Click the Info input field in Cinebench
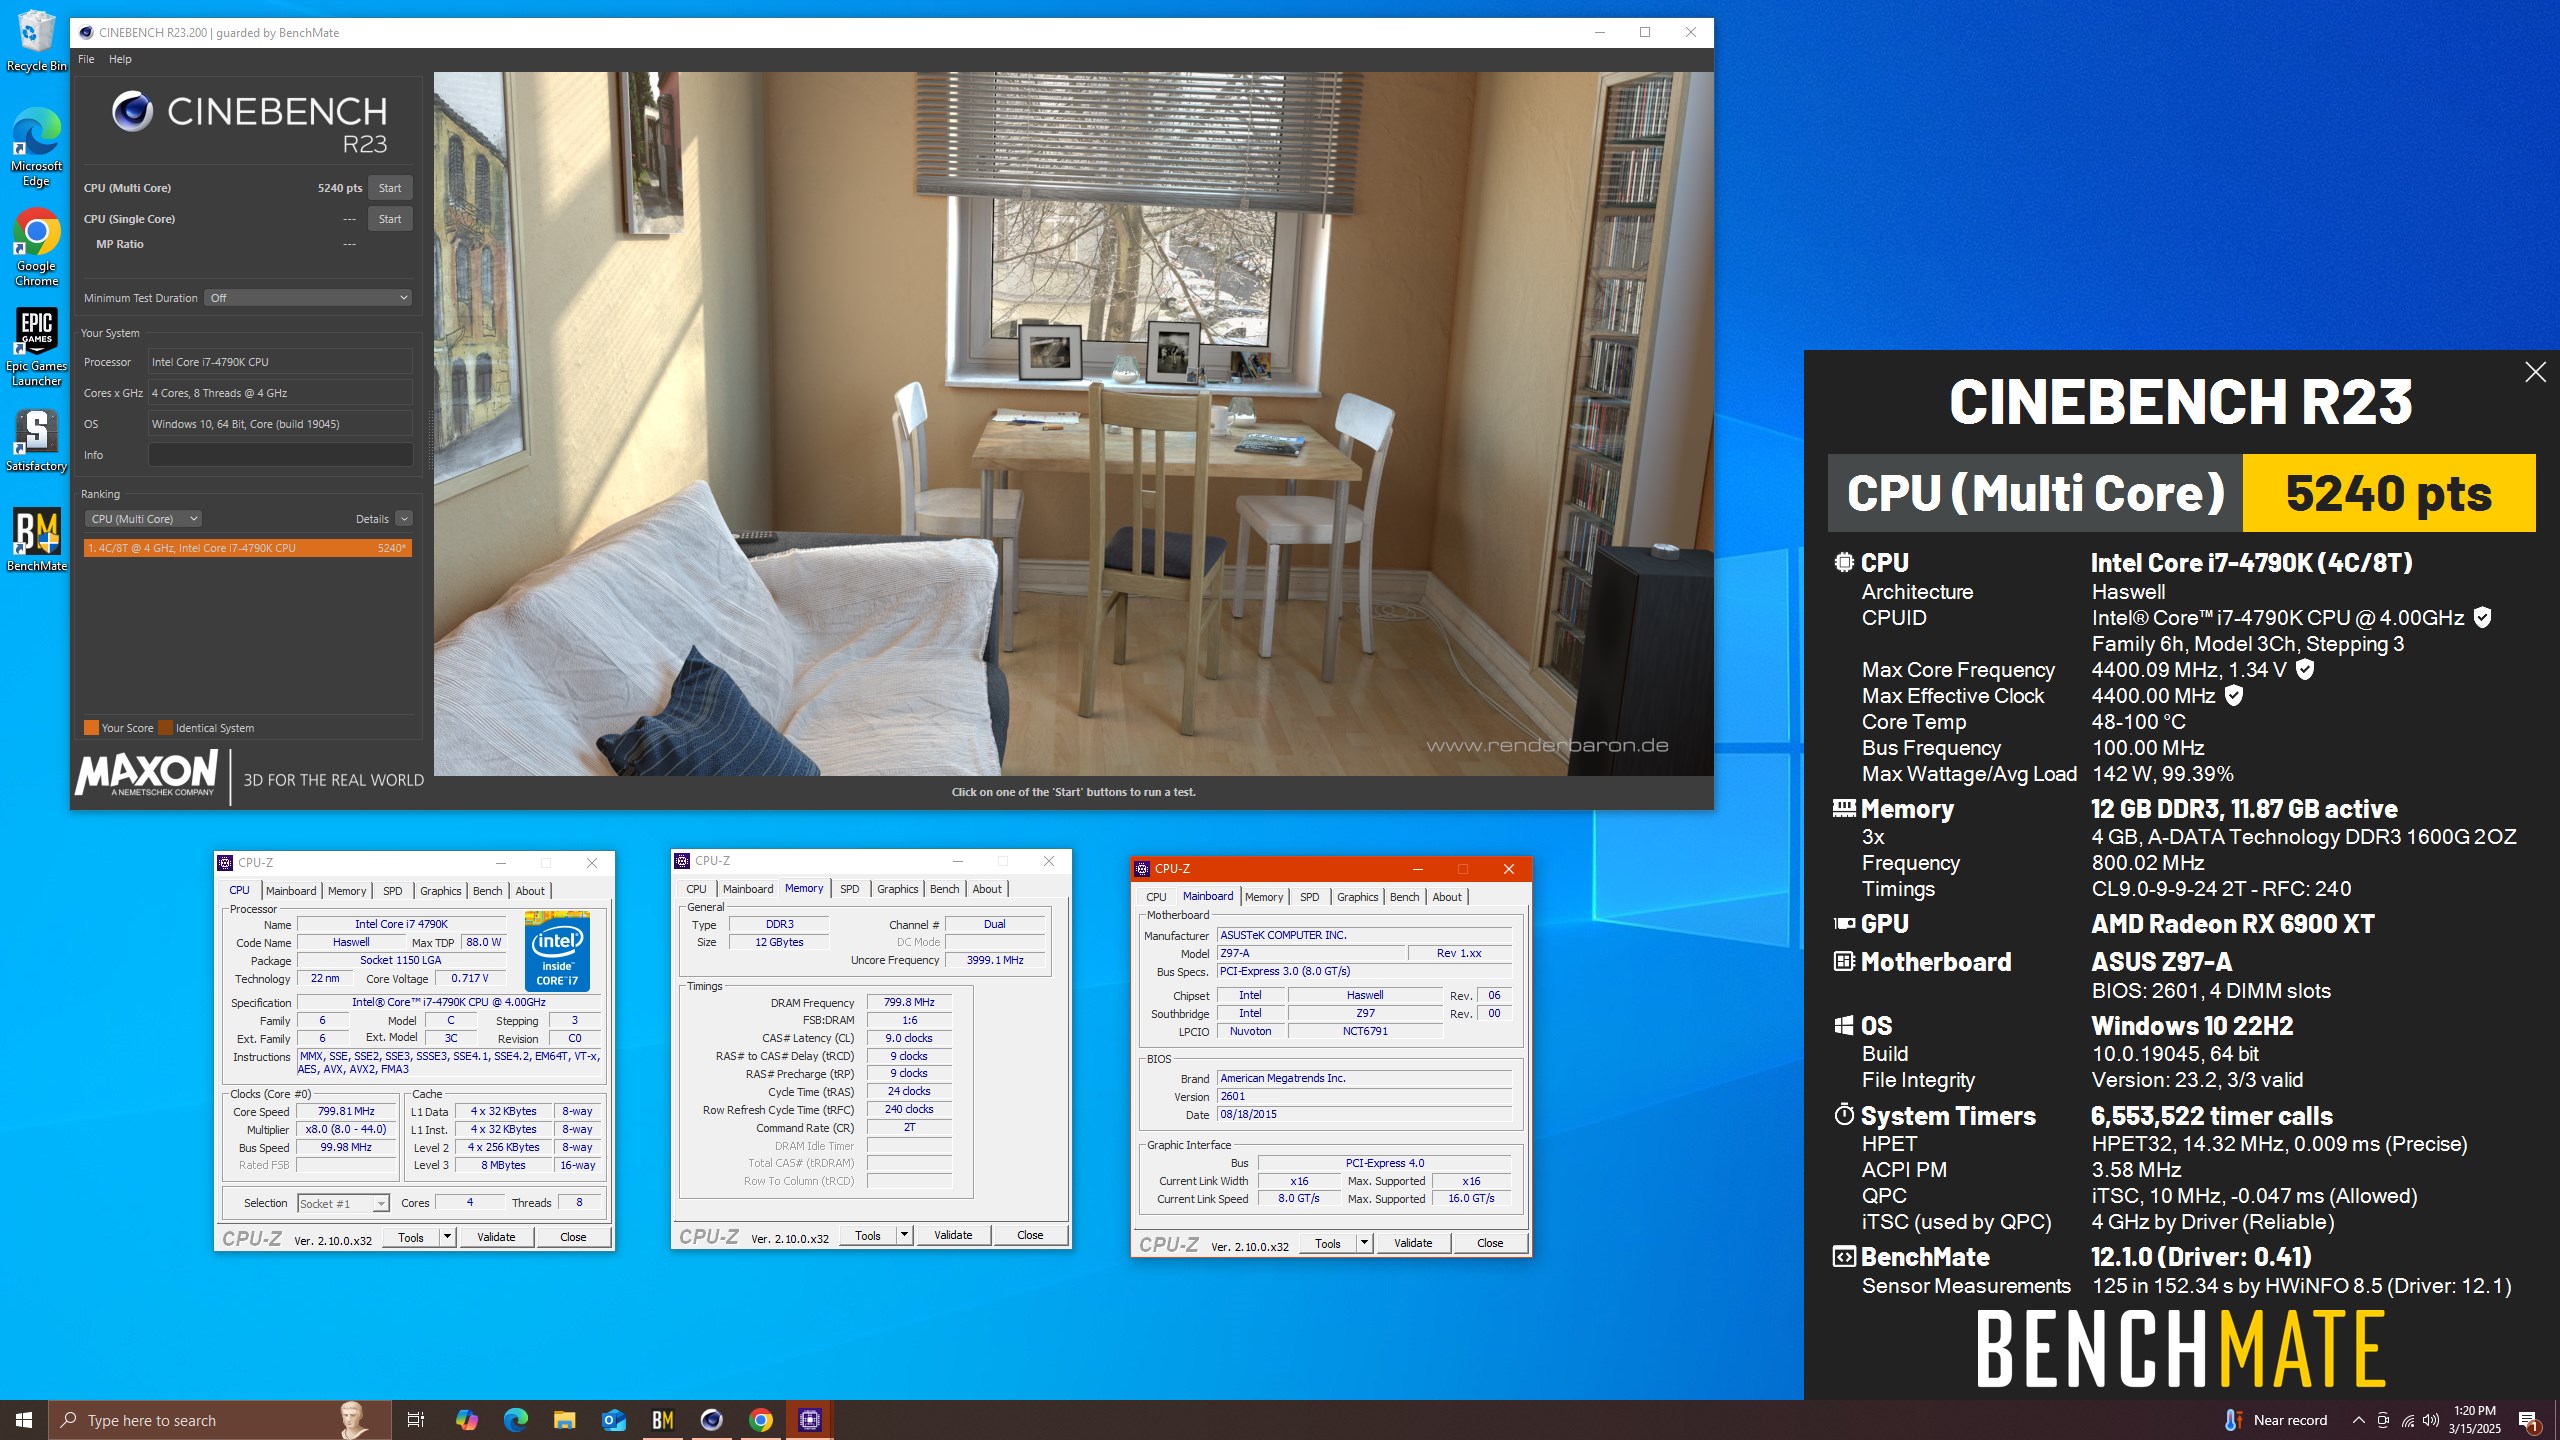Viewport: 2560px width, 1440px height. coord(280,455)
